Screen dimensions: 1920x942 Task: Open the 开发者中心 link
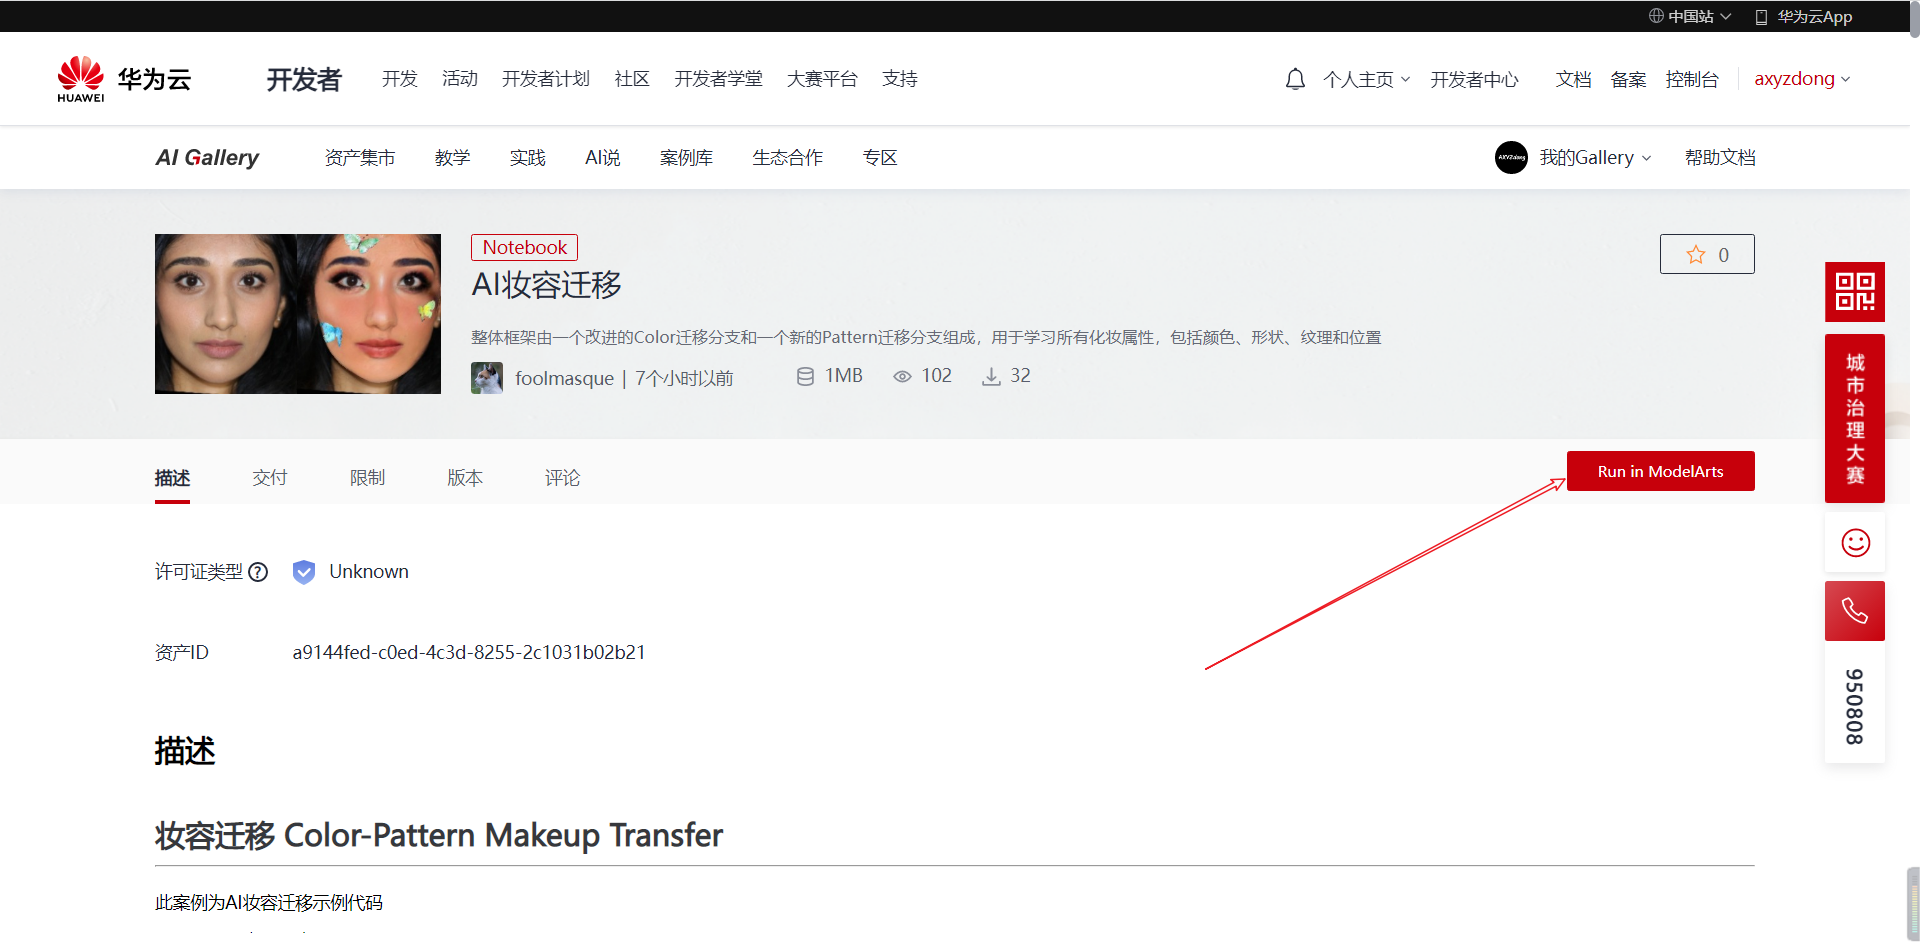(x=1474, y=79)
